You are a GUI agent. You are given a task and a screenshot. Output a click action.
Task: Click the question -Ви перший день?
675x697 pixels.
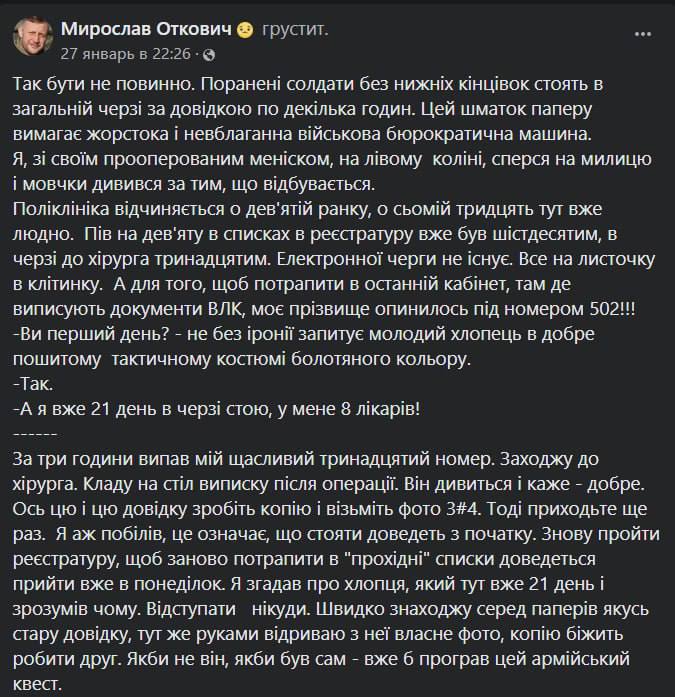(97, 333)
